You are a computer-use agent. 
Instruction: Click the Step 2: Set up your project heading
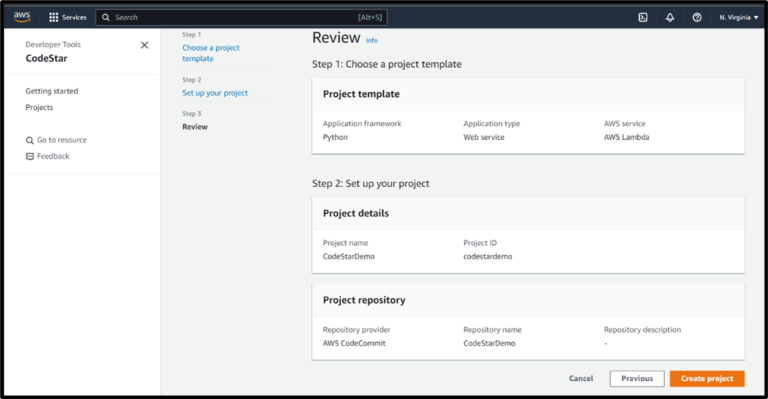371,184
